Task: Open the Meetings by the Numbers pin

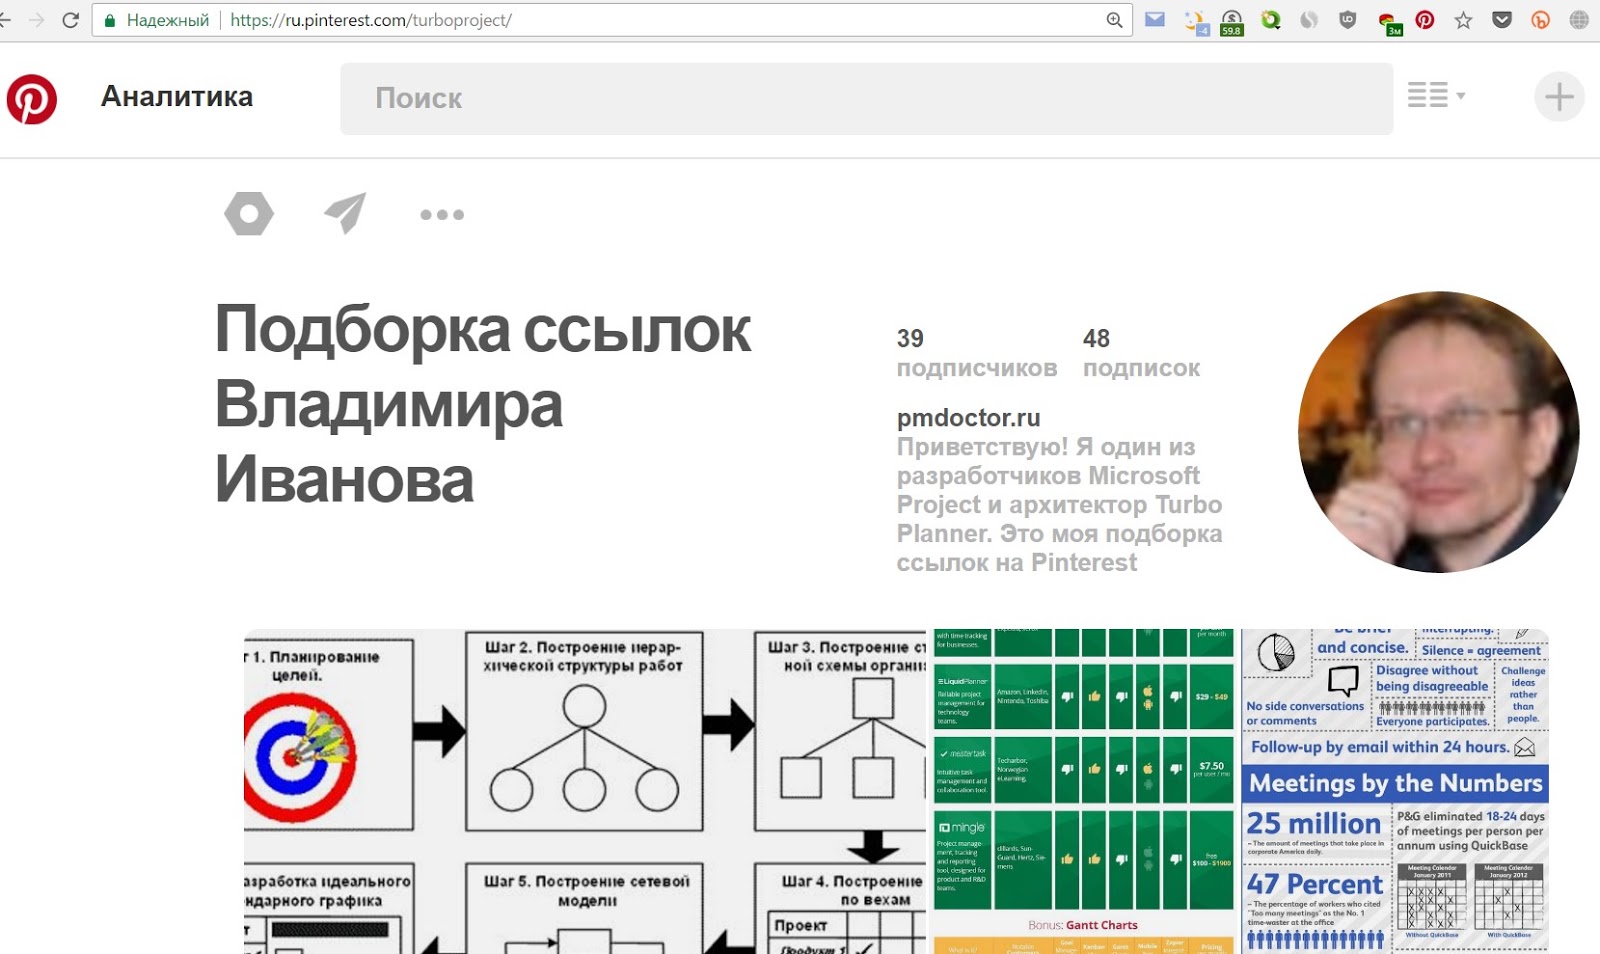Action: (1395, 791)
